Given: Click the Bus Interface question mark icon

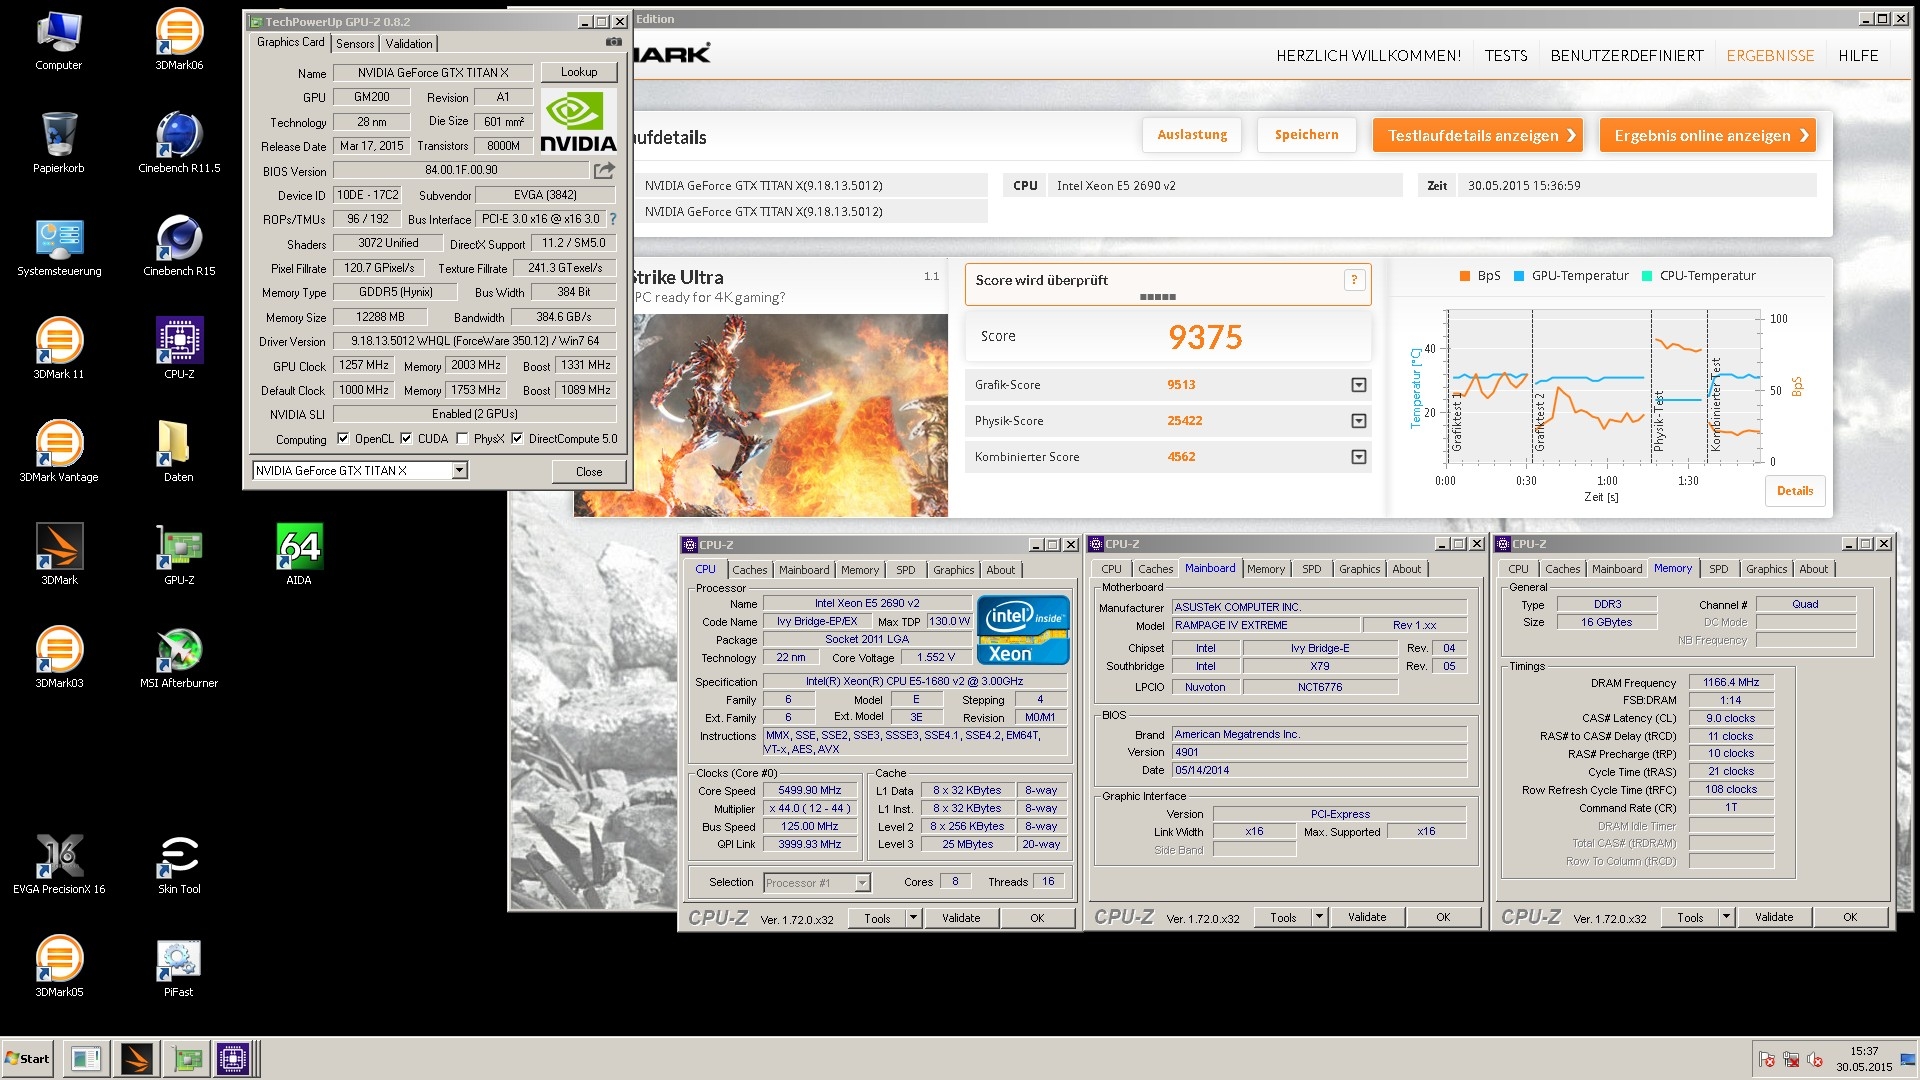Looking at the screenshot, I should tap(613, 219).
